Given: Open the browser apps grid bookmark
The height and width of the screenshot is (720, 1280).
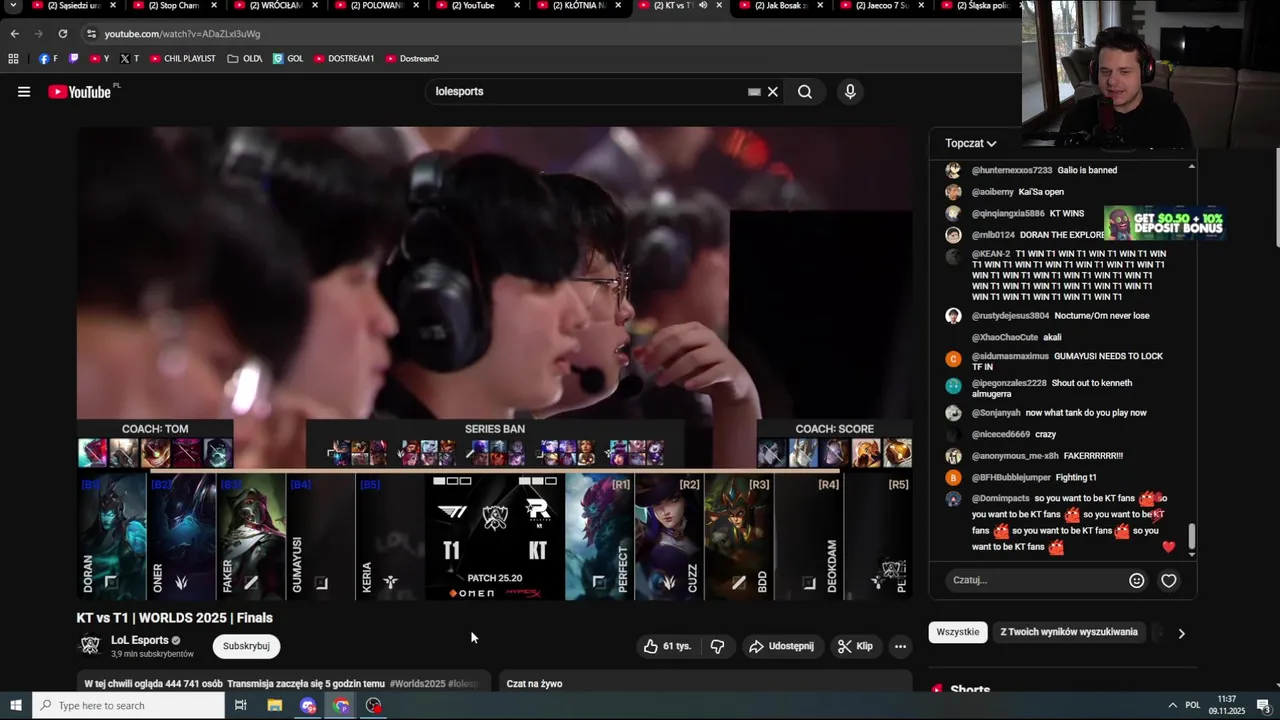Looking at the screenshot, I should (13, 59).
